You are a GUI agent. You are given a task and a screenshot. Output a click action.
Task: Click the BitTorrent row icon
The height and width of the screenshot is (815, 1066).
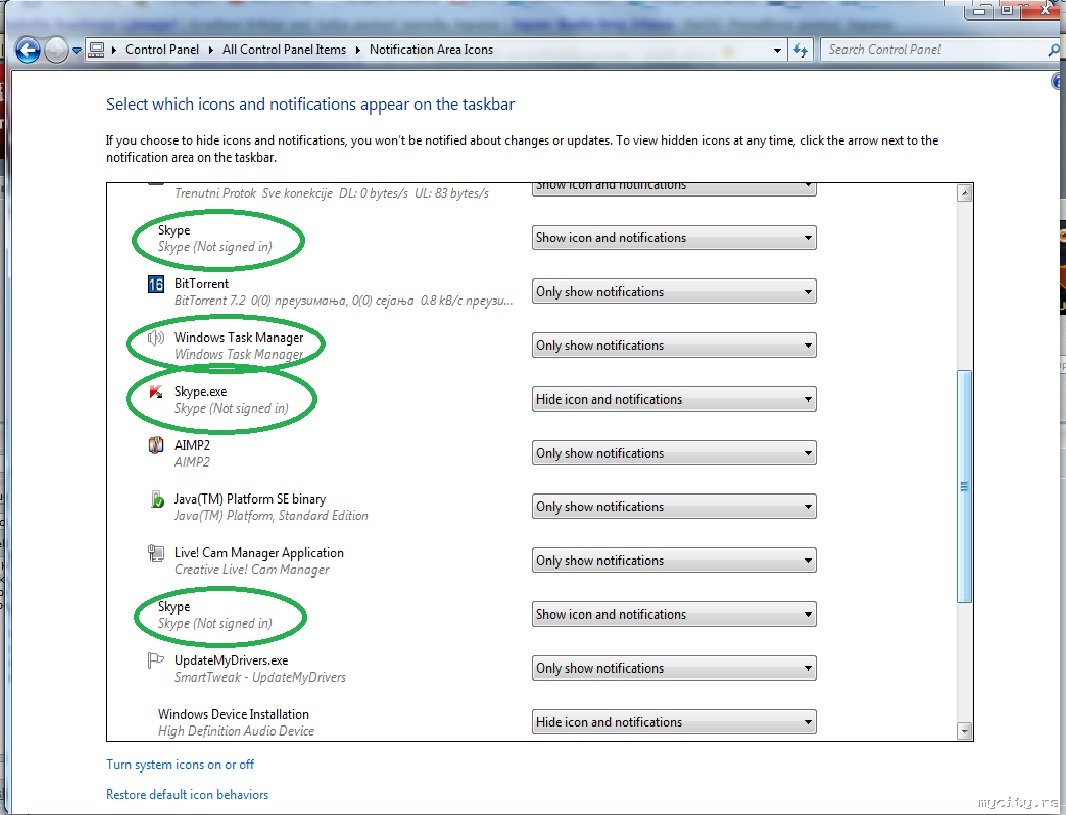click(156, 284)
